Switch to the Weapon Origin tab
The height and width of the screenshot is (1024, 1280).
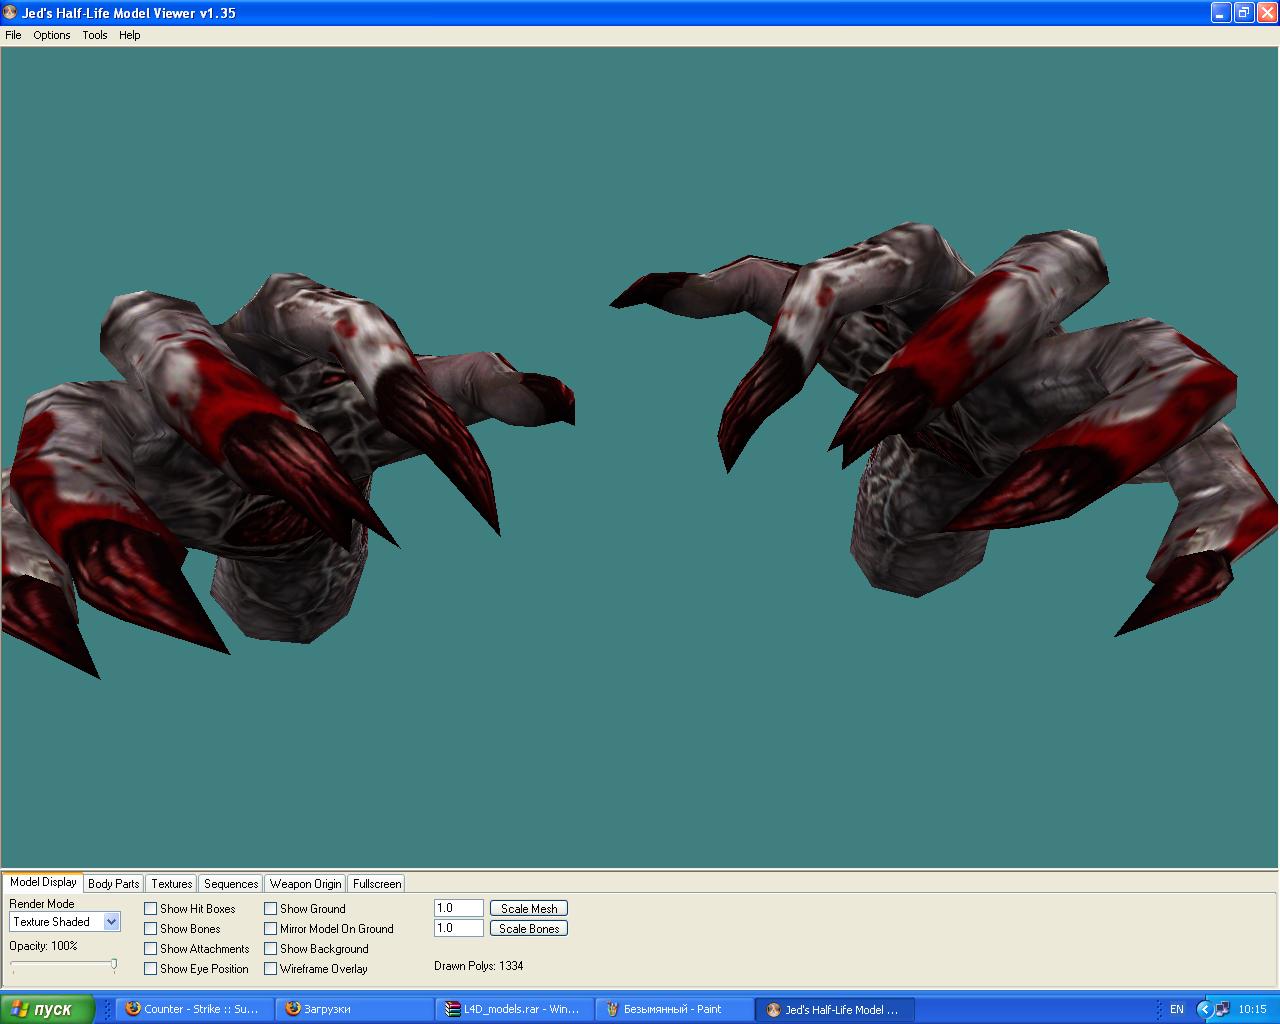(x=306, y=884)
